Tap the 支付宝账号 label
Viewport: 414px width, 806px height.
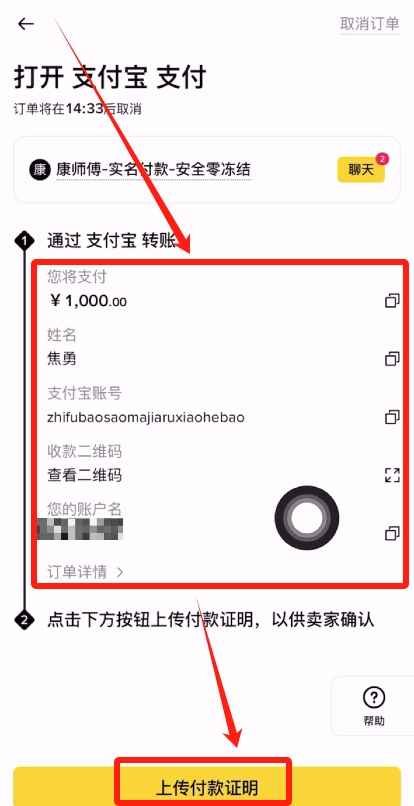click(x=84, y=394)
